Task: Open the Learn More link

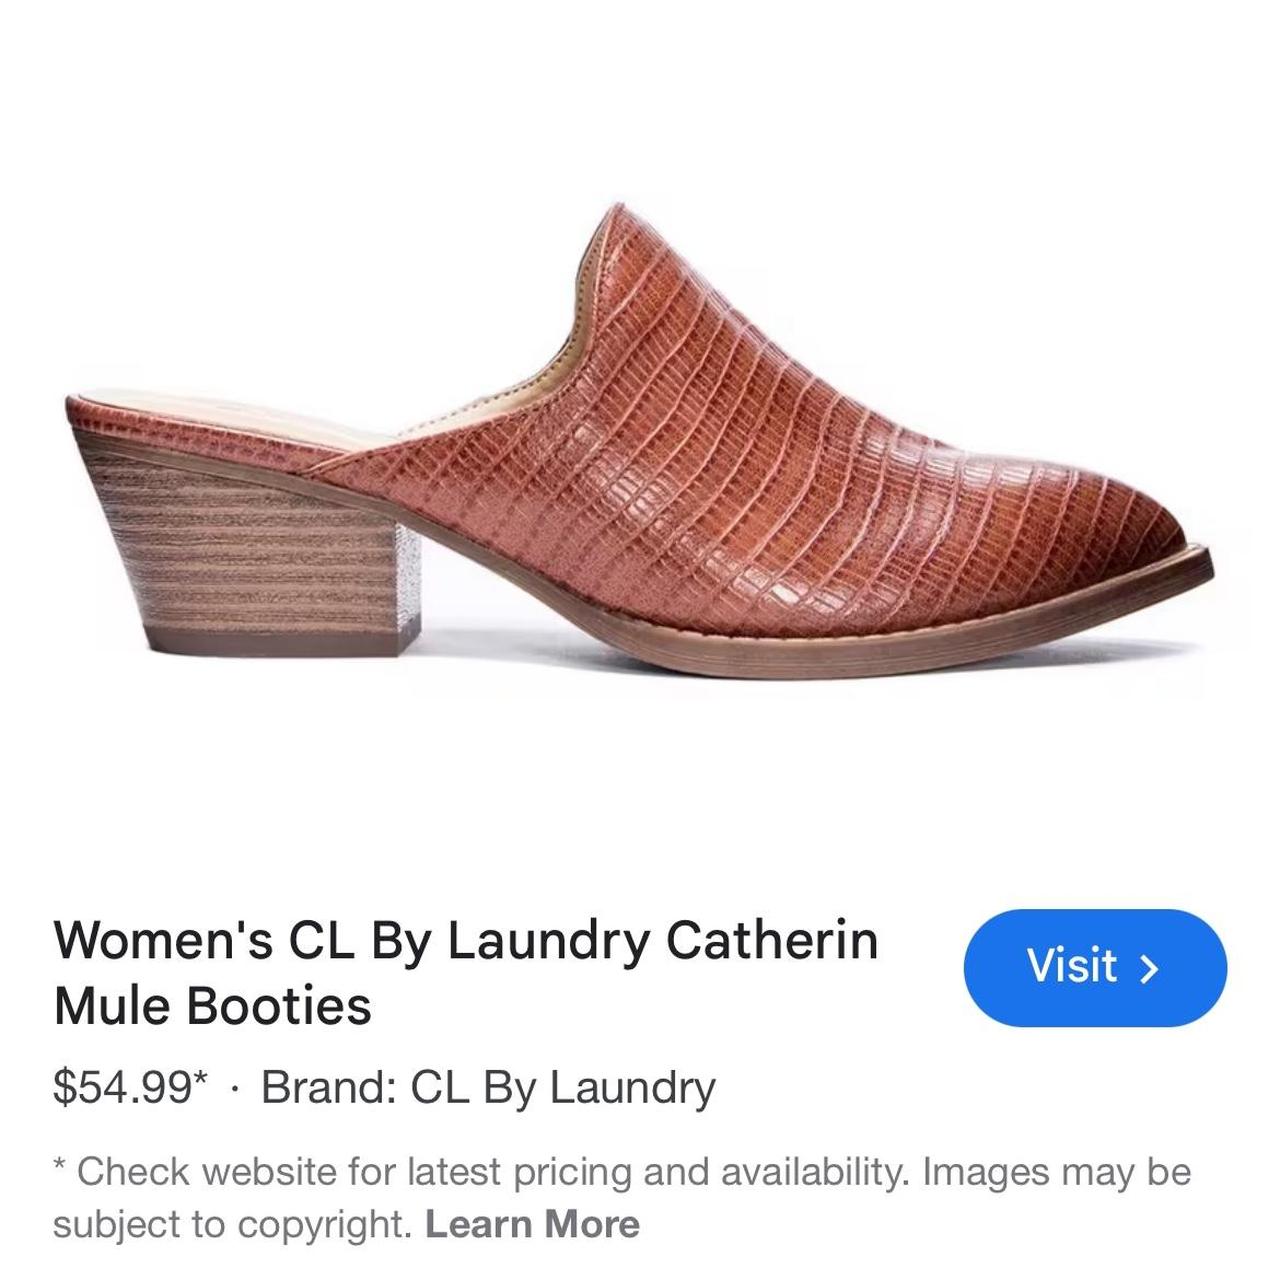Action: 532,1224
